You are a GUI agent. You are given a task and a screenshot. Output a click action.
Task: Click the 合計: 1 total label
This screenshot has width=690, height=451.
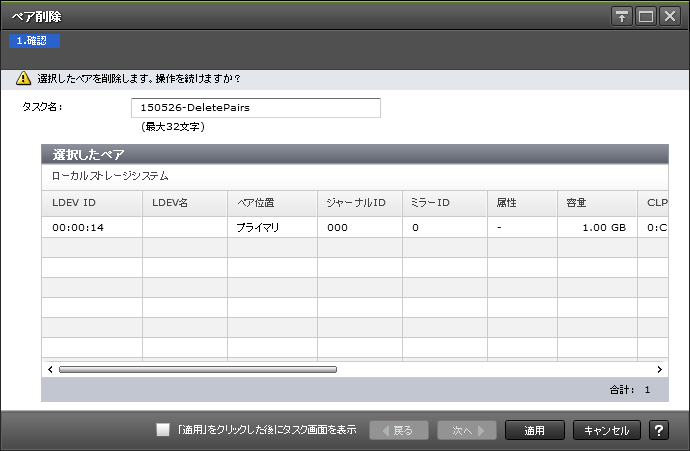click(x=629, y=389)
